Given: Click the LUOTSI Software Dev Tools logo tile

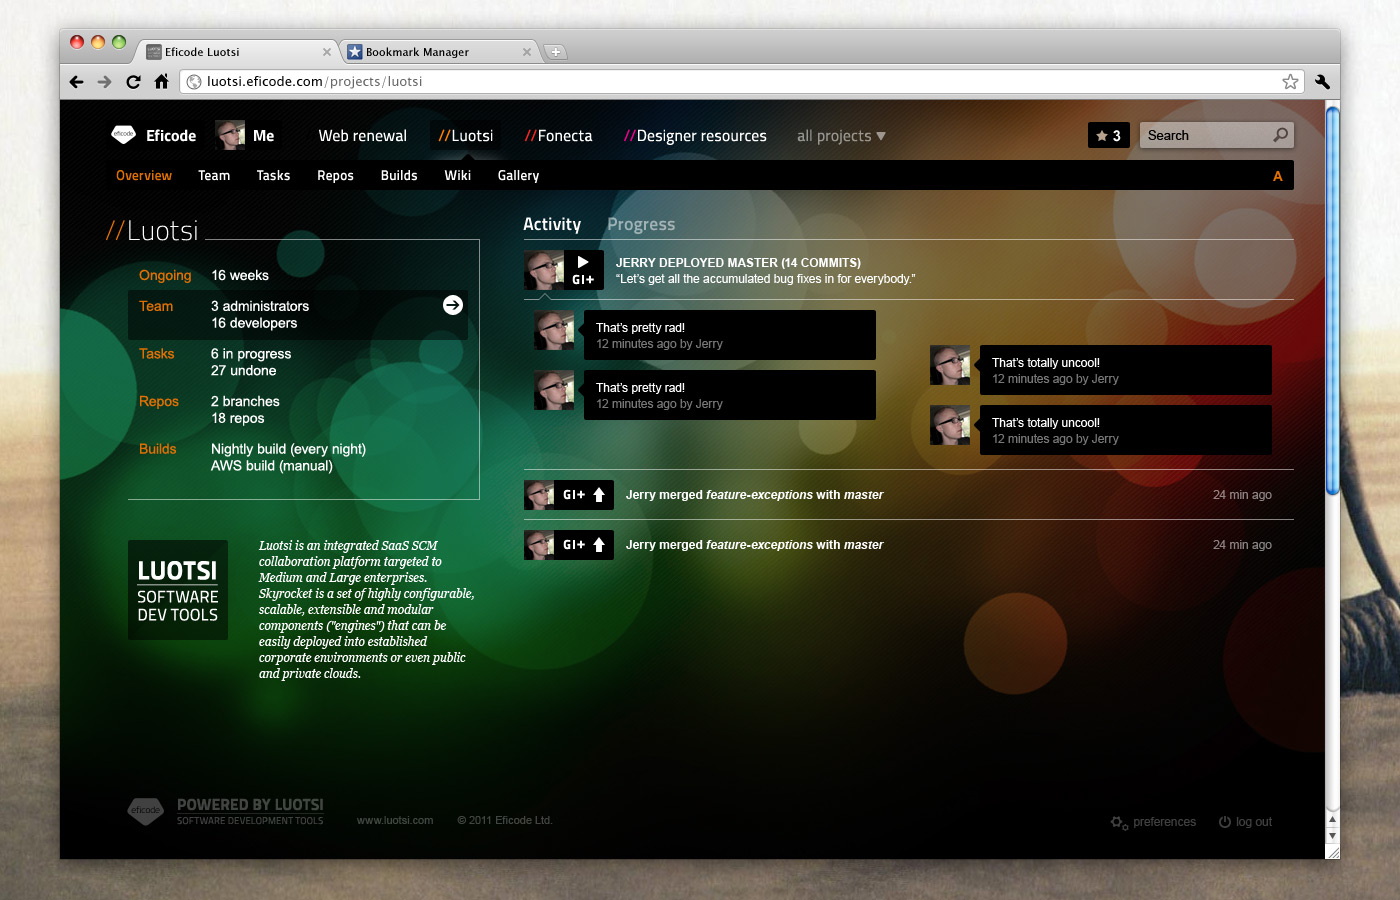Looking at the screenshot, I should tap(178, 590).
